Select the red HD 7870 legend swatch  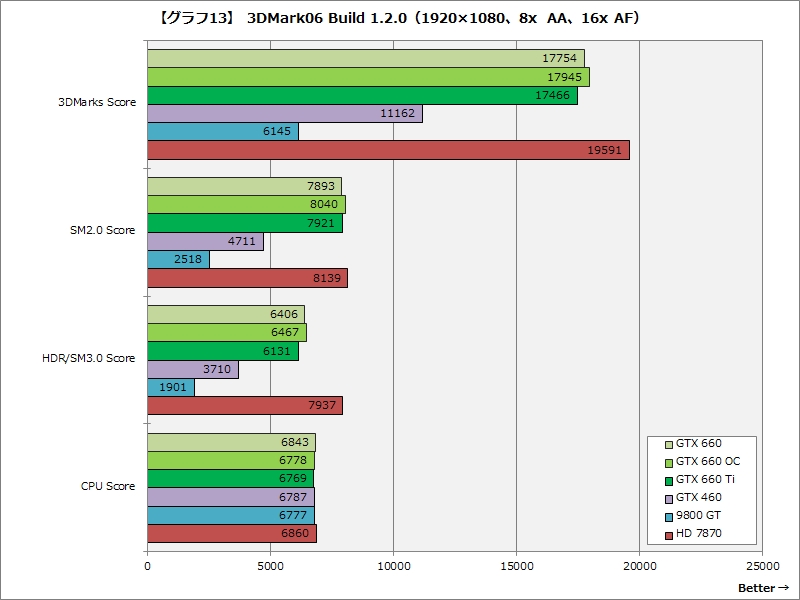668,534
